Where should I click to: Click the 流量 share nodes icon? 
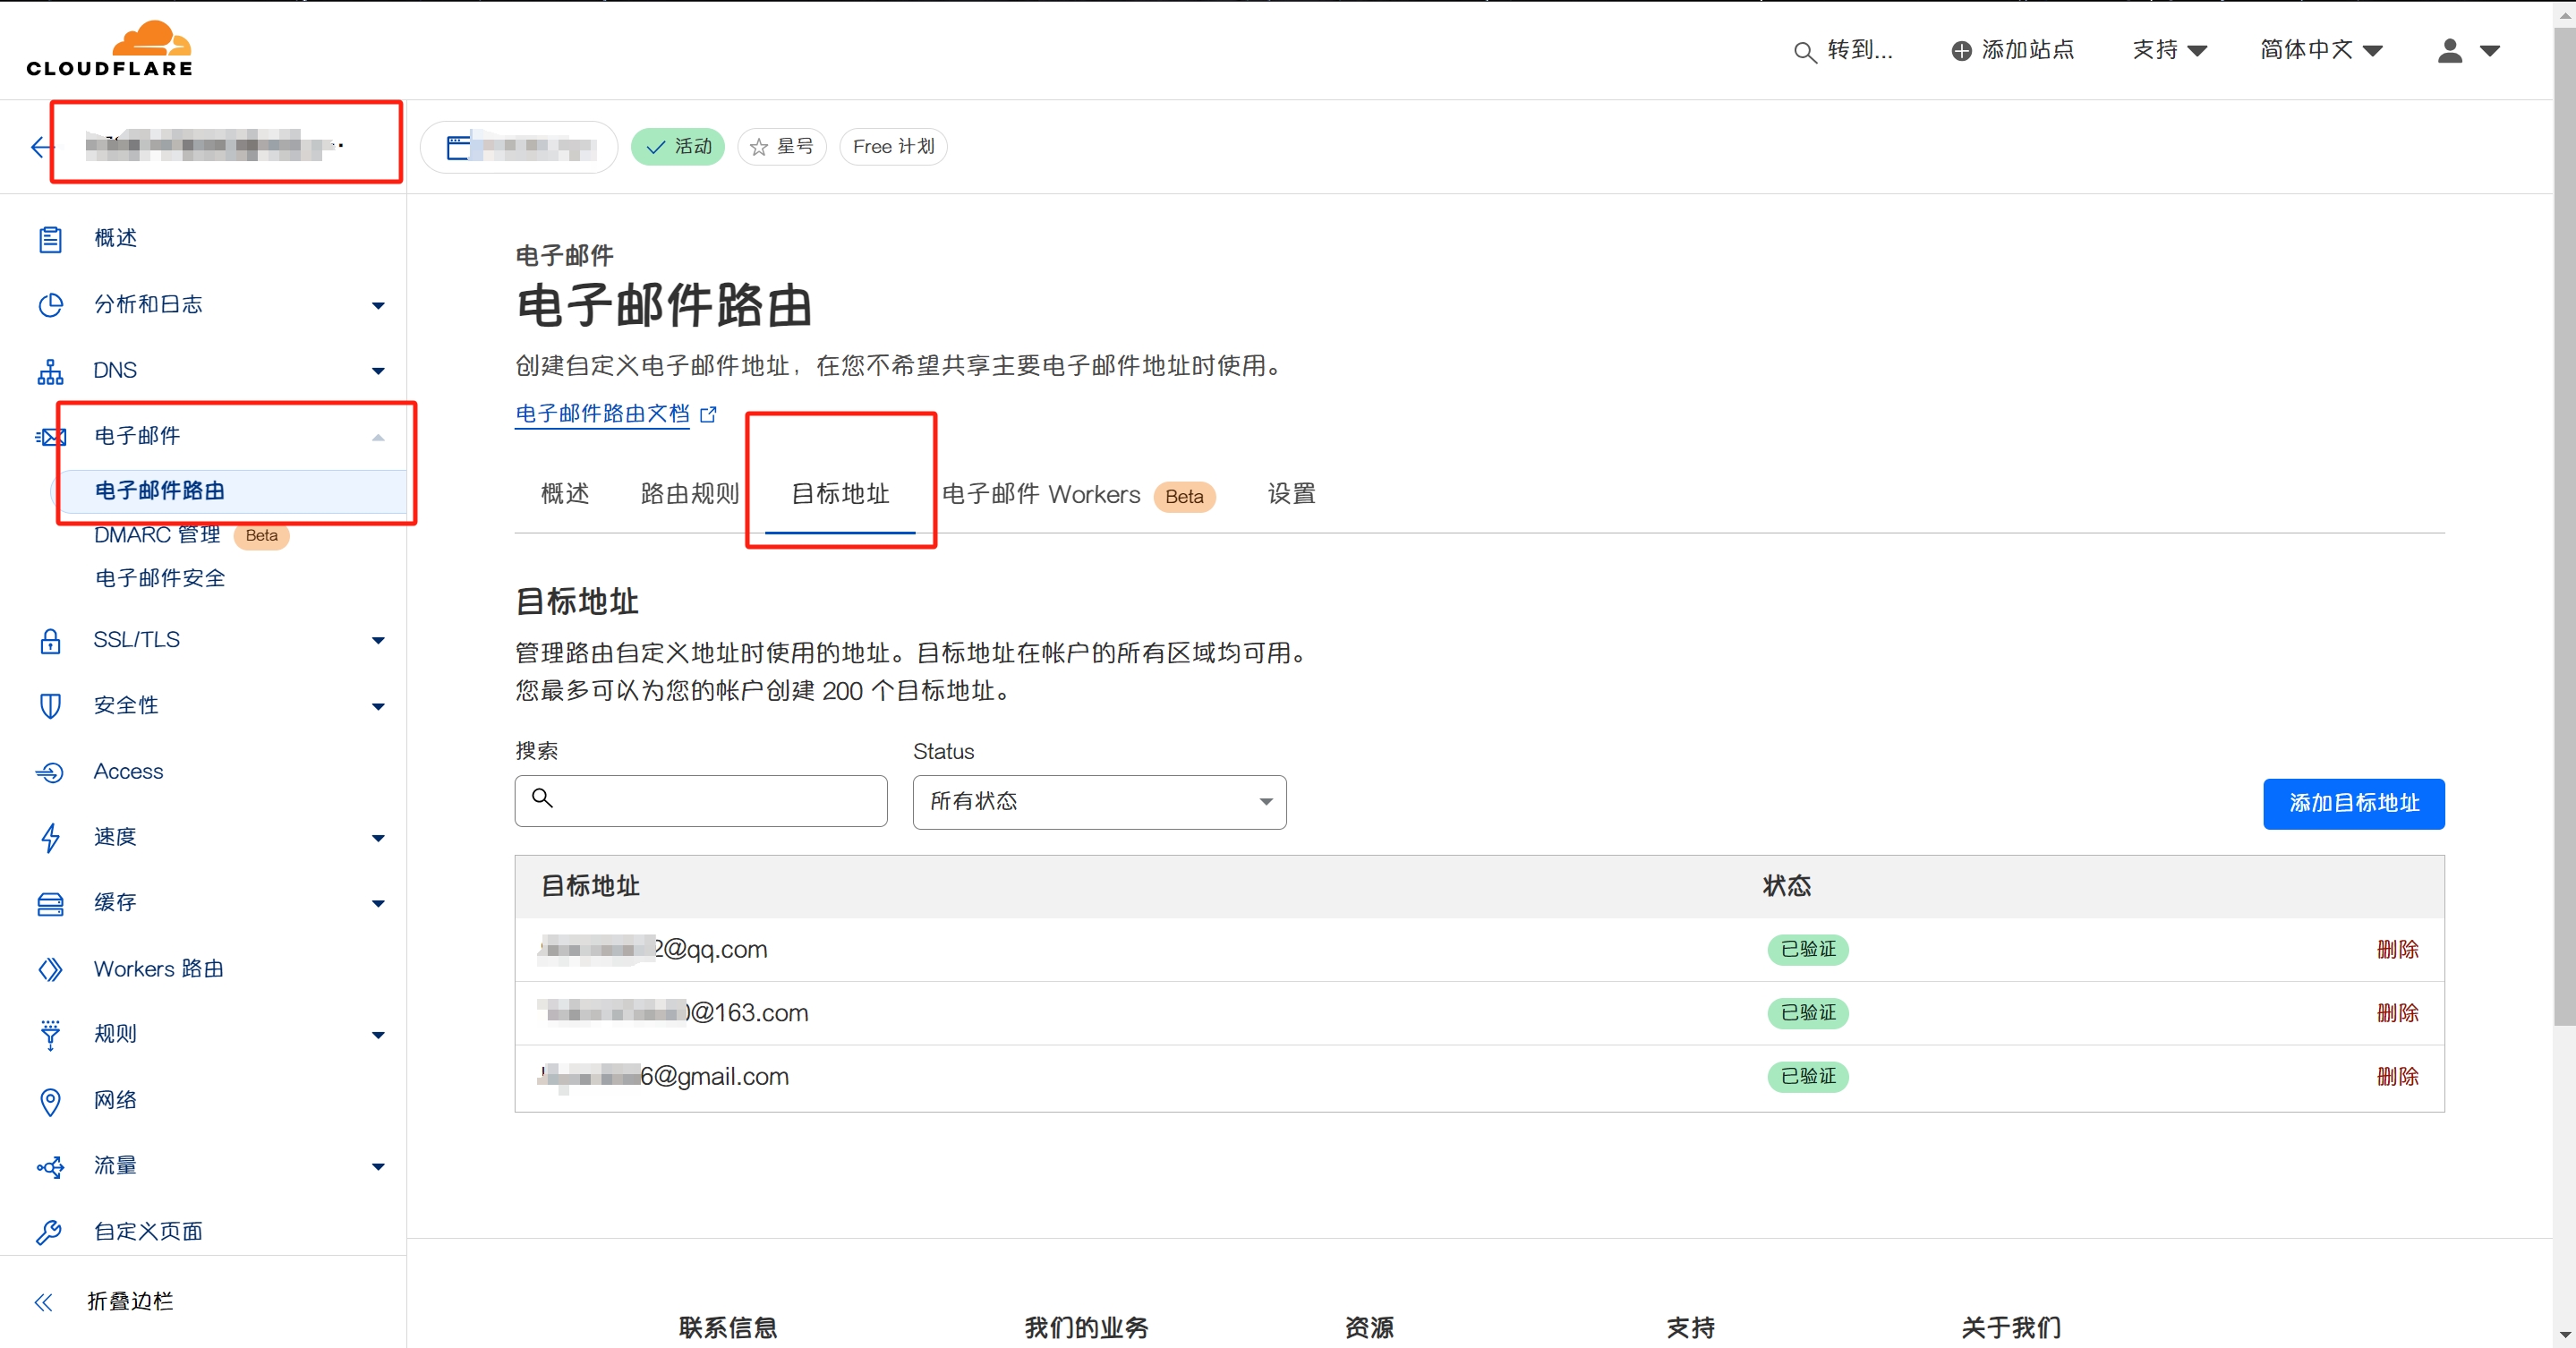tap(50, 1167)
